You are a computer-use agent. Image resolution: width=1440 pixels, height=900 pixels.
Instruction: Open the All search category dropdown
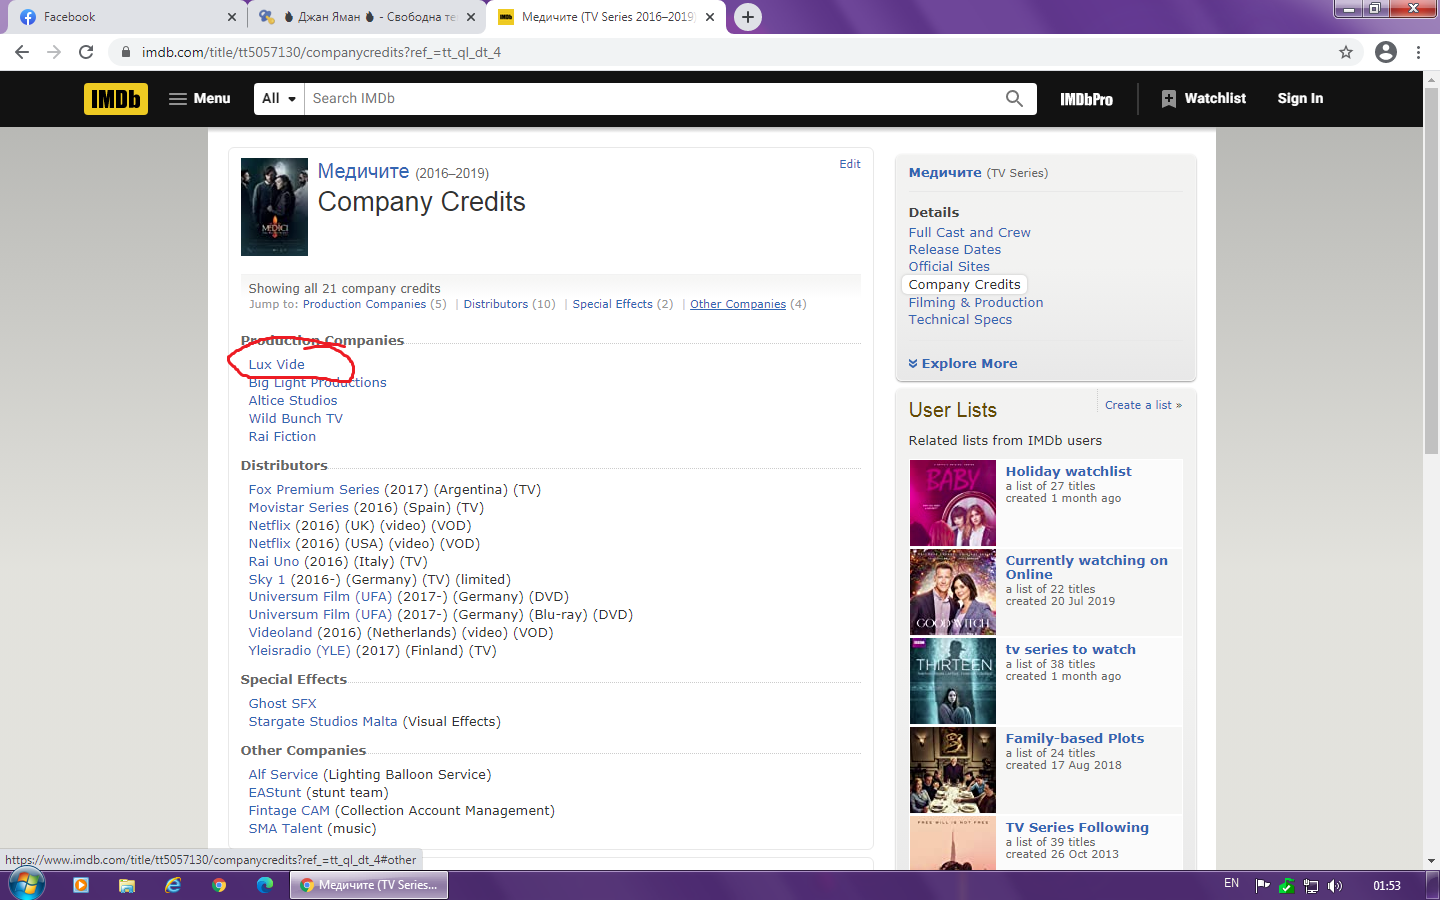click(x=279, y=99)
